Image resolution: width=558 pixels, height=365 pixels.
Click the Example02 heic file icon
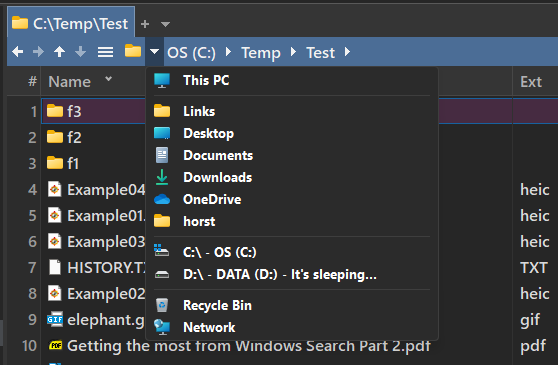pyautogui.click(x=55, y=293)
